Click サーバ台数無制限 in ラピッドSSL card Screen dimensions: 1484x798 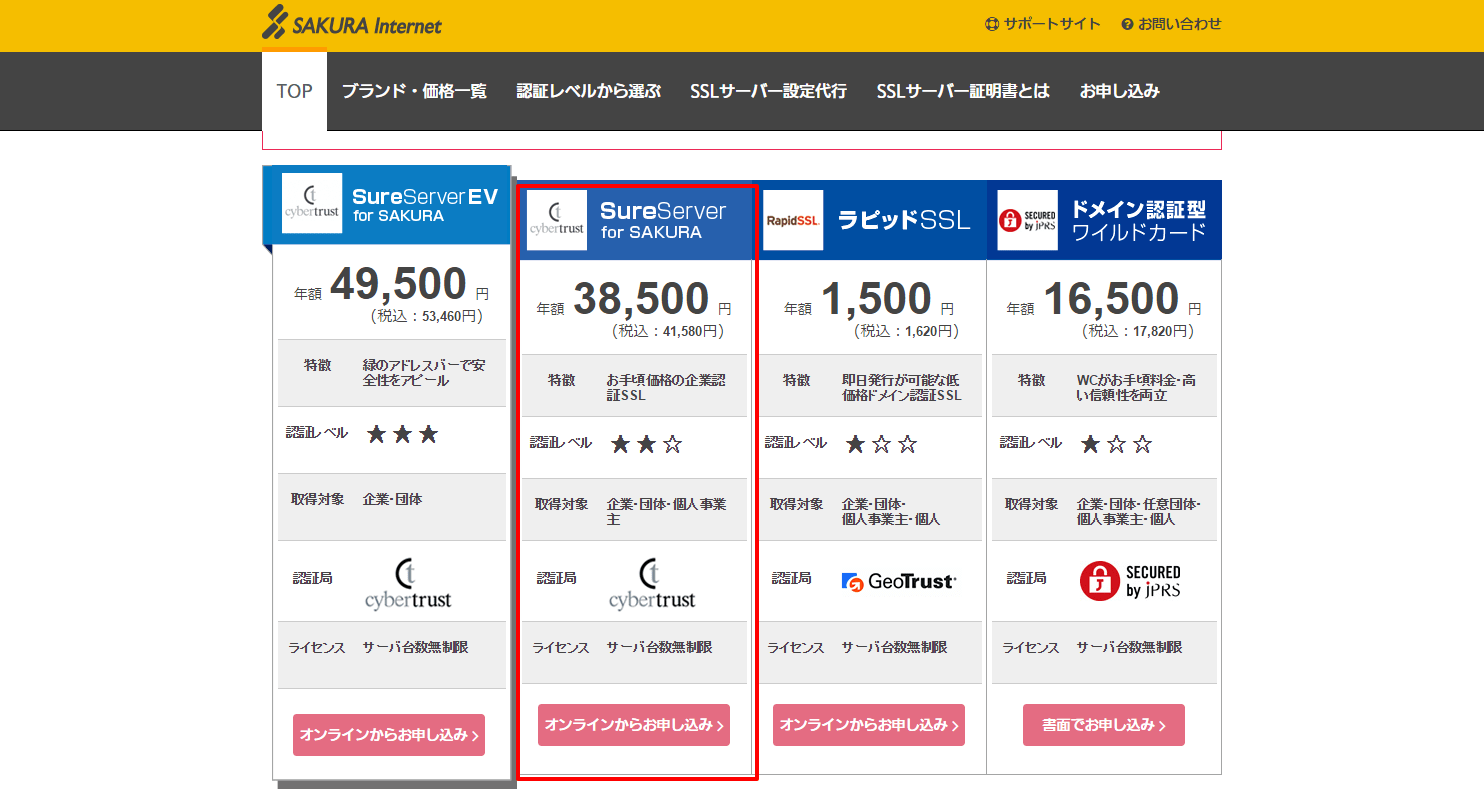coord(894,648)
